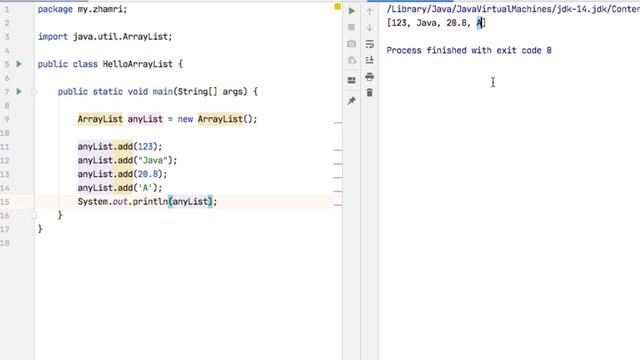Click the Down the Stack Trace arrow
This screenshot has height=360, width=640.
click(x=370, y=27)
